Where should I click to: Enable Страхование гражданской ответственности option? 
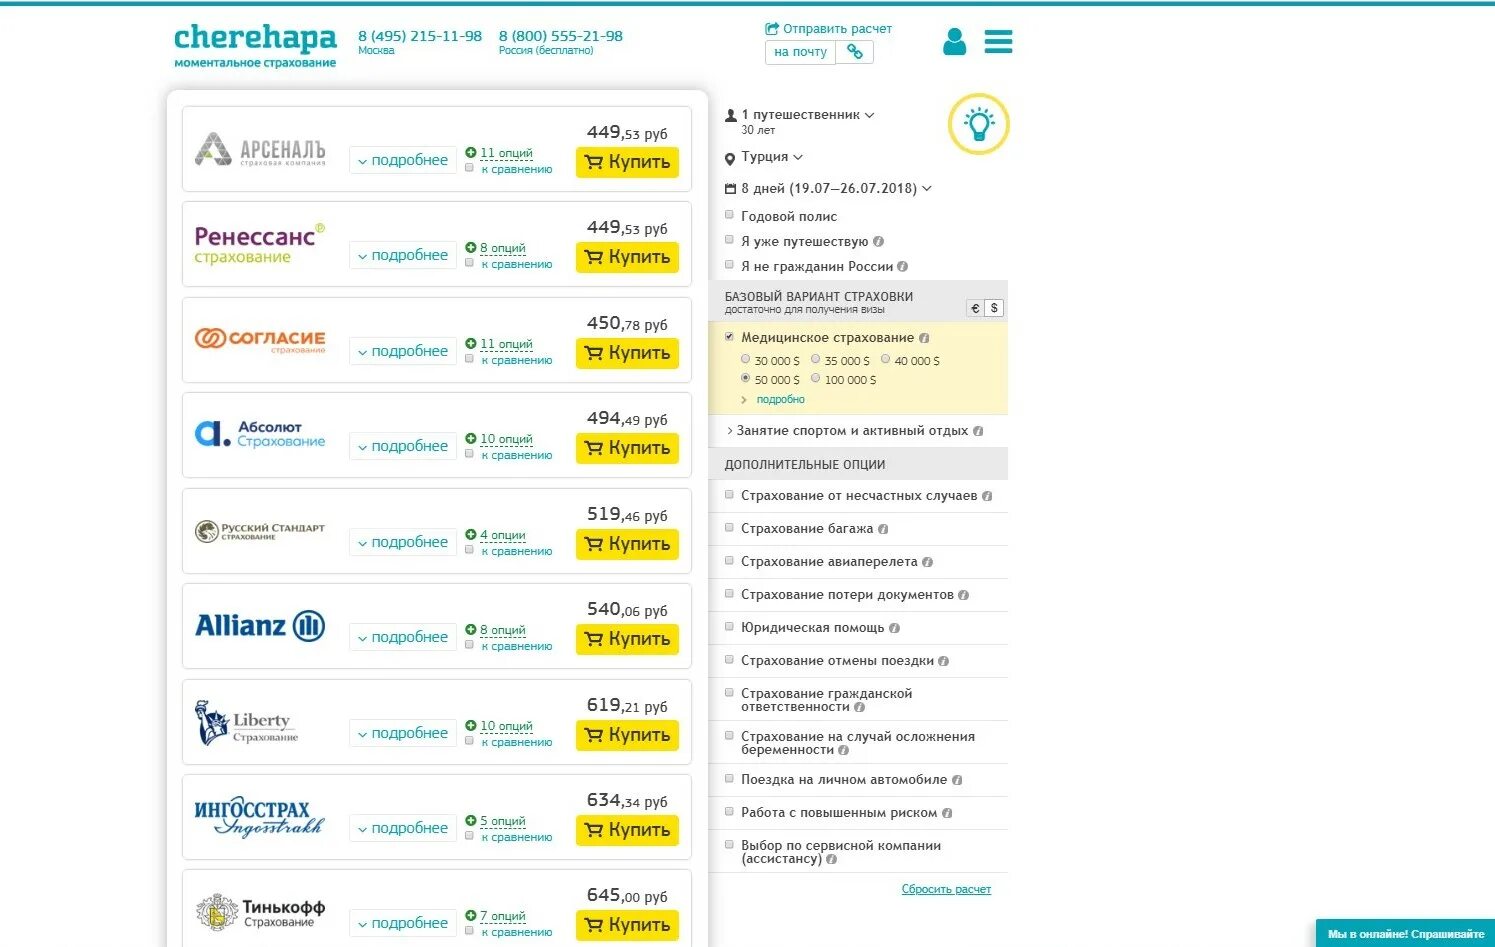coord(729,693)
